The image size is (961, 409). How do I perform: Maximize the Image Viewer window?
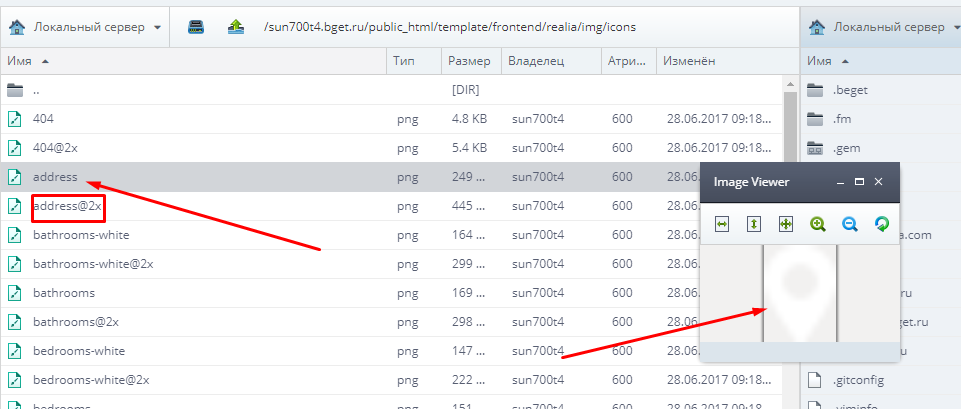[859, 182]
